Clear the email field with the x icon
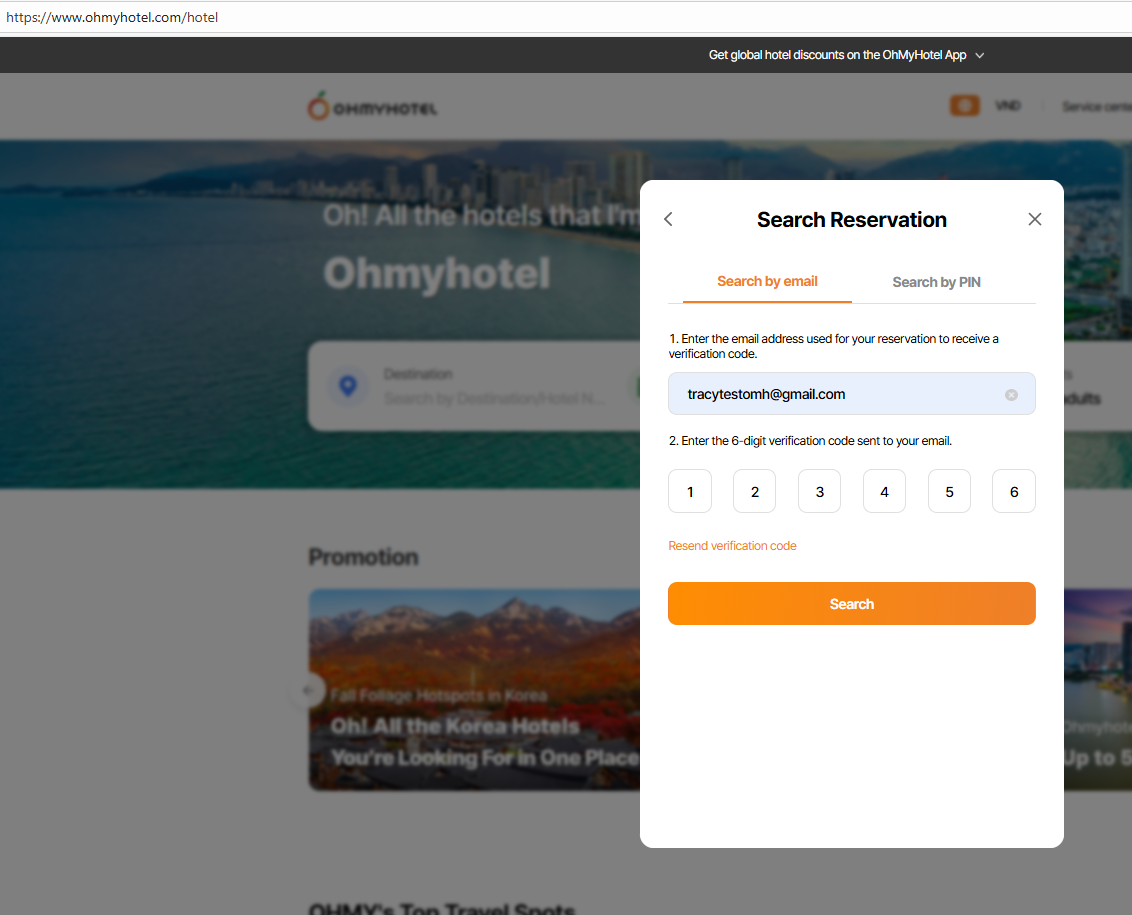Screen dimensions: 1132x915 coord(1011,394)
